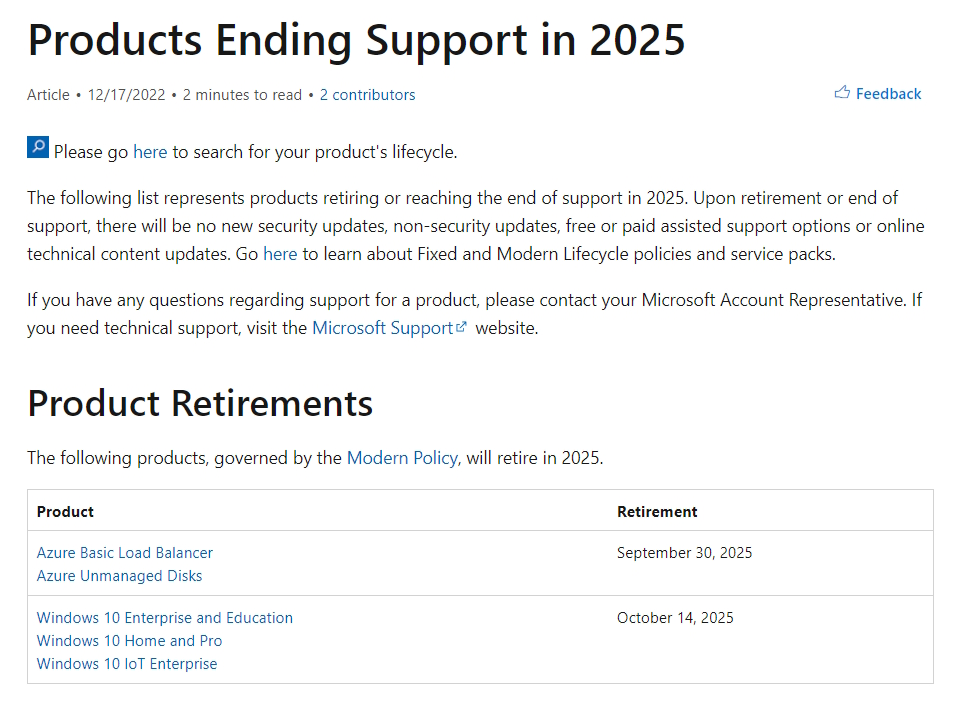Open the Azure Basic Load Balancer link
This screenshot has width=958, height=708.
[x=124, y=552]
